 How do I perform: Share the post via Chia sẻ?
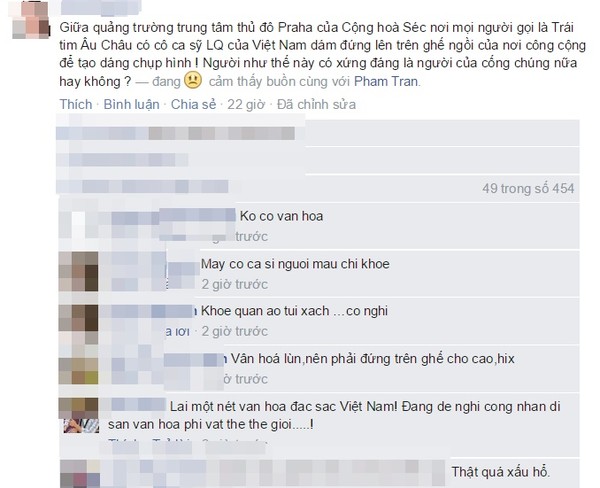click(x=193, y=104)
